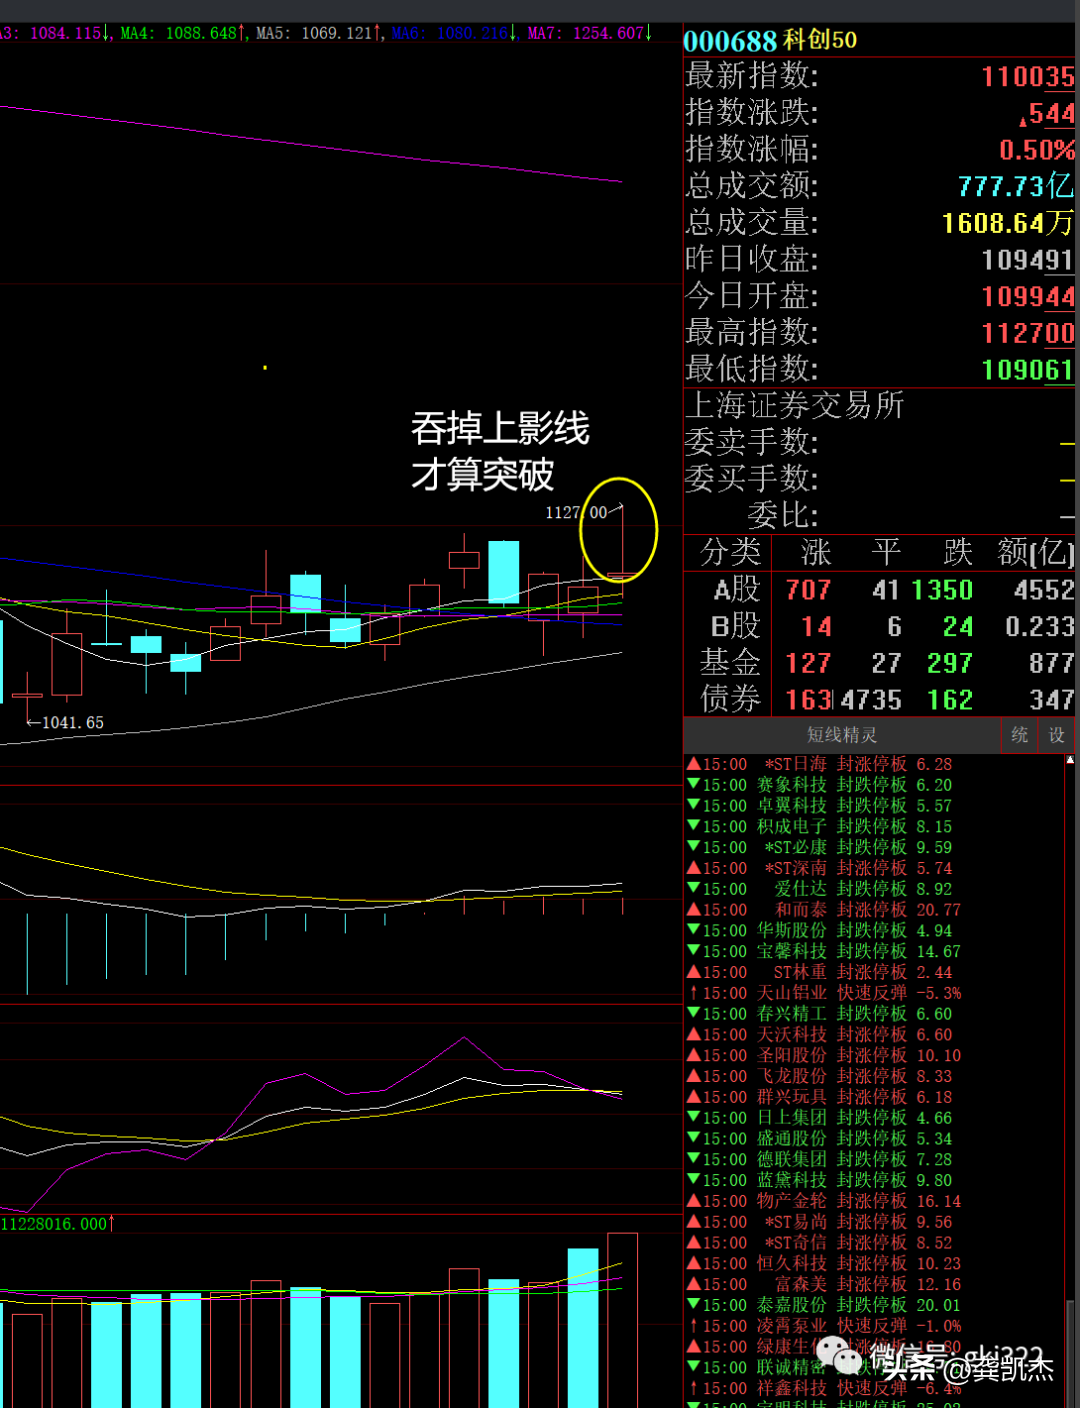
Task: Switch to the 统 tab
Action: point(1019,735)
